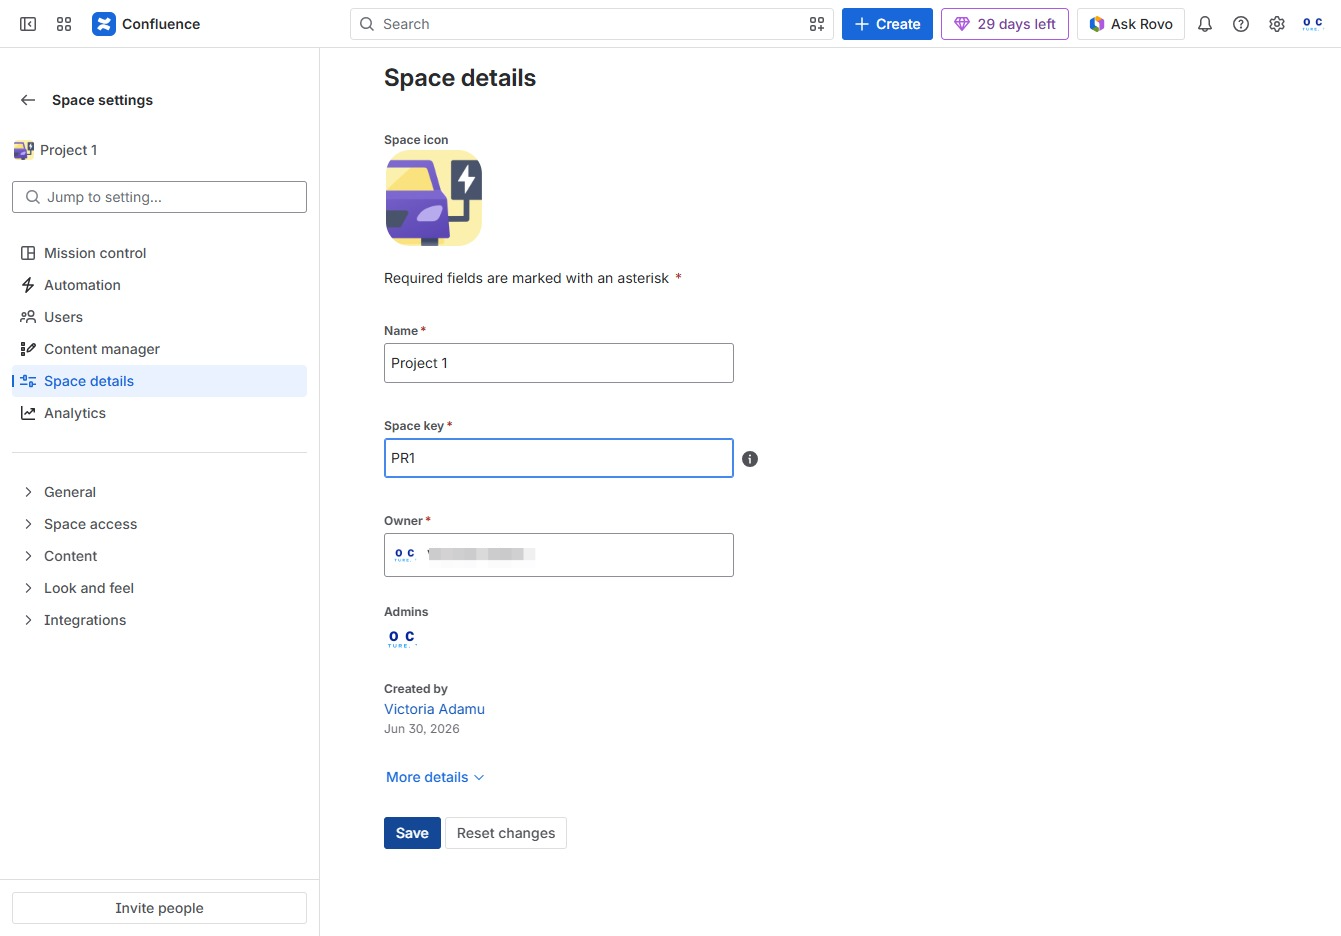Click the Content manager icon
This screenshot has height=936, width=1341.
tap(28, 349)
